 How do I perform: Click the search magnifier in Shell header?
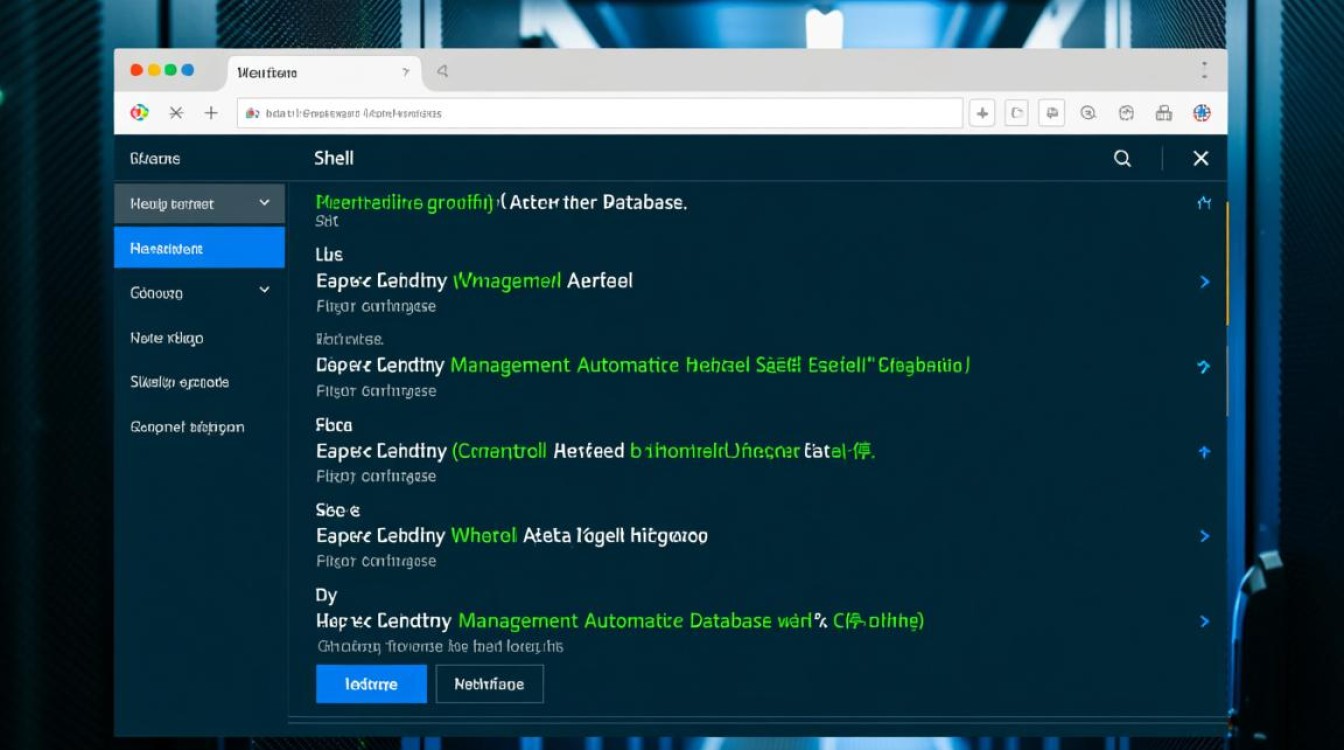pyautogui.click(x=1122, y=159)
